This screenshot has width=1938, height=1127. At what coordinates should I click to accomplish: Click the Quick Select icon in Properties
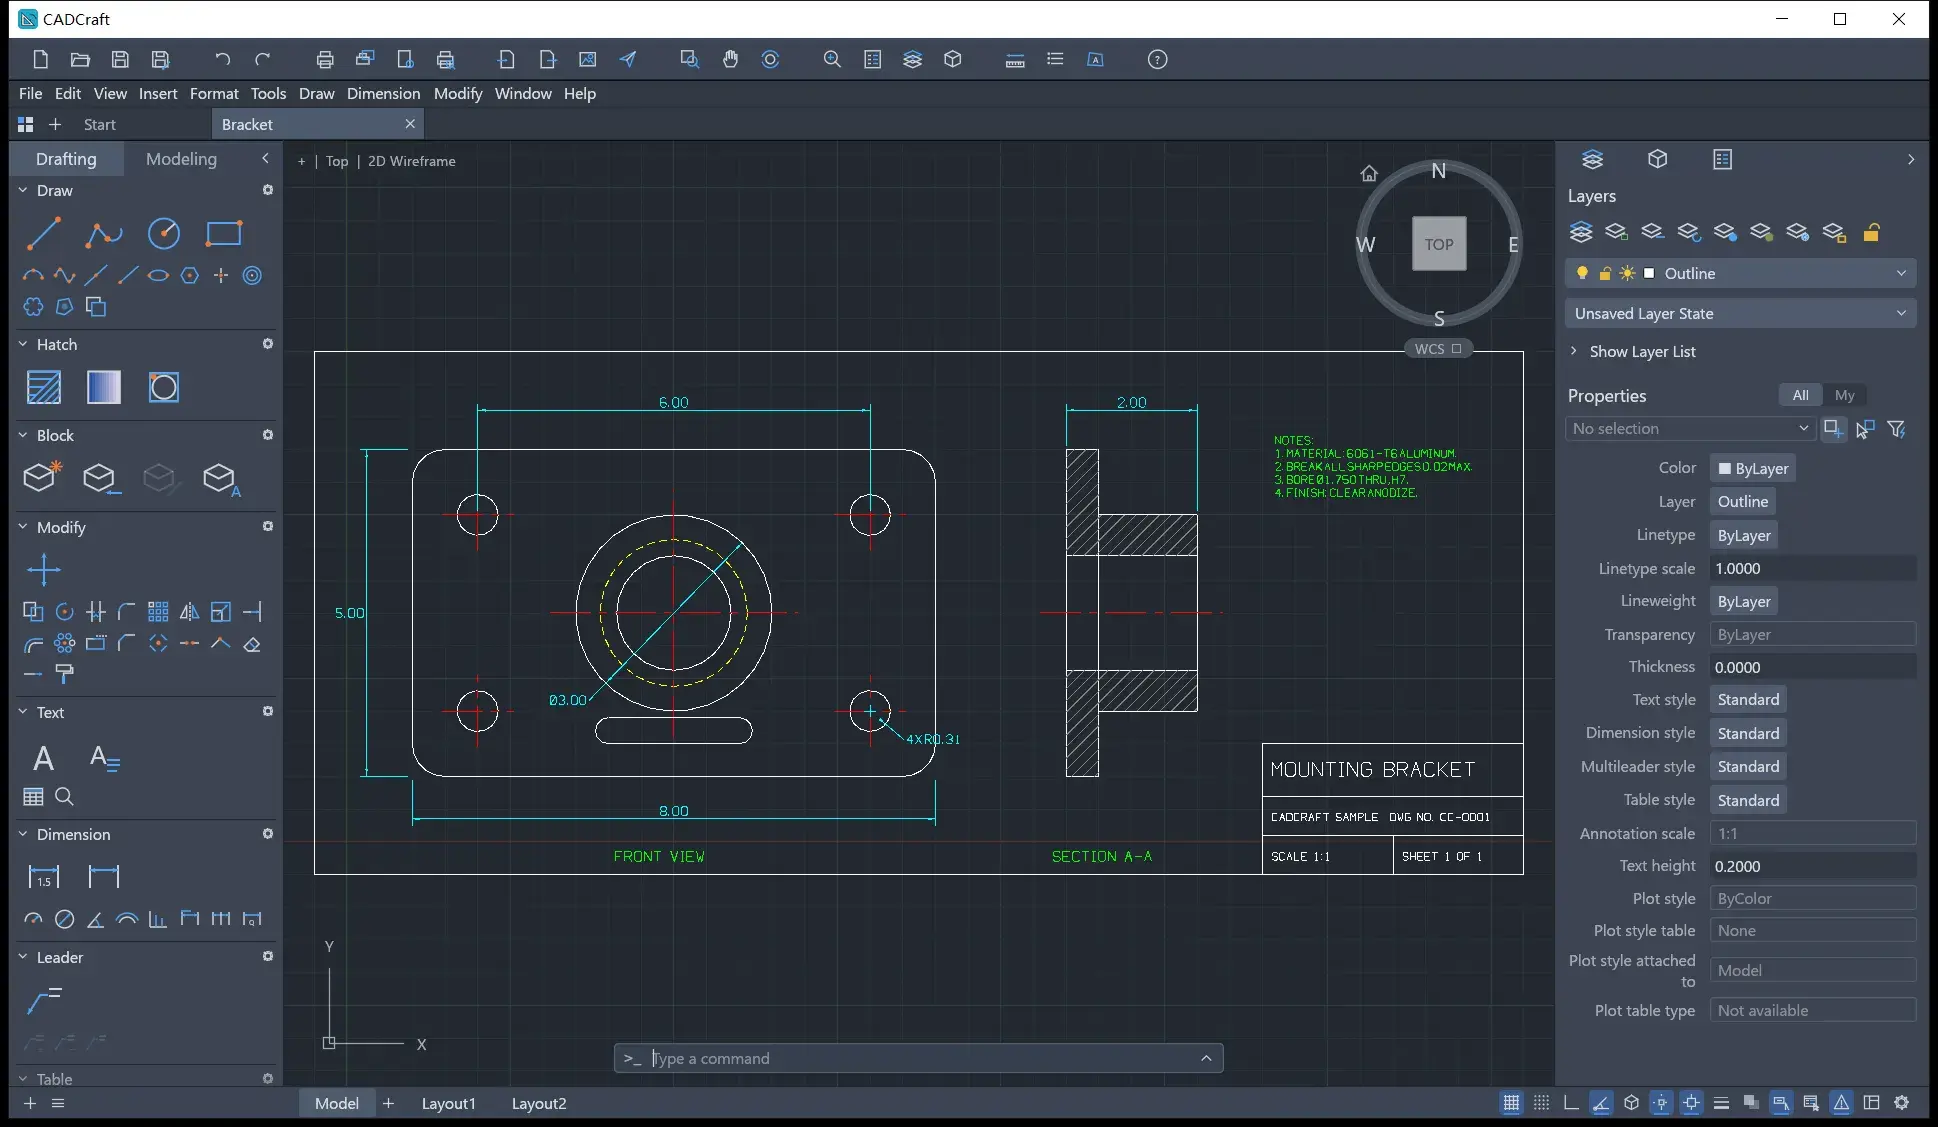coord(1897,429)
